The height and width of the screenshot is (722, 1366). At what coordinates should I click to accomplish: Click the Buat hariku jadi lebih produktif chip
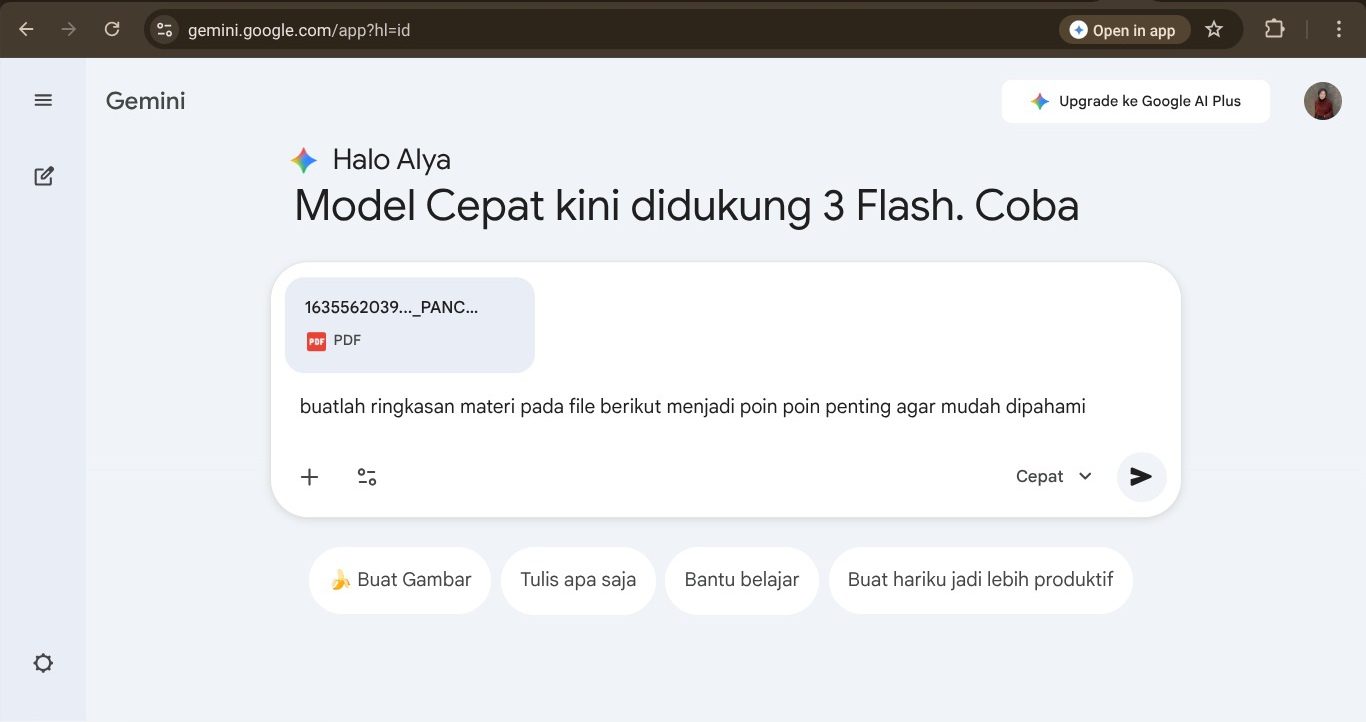tap(980, 579)
